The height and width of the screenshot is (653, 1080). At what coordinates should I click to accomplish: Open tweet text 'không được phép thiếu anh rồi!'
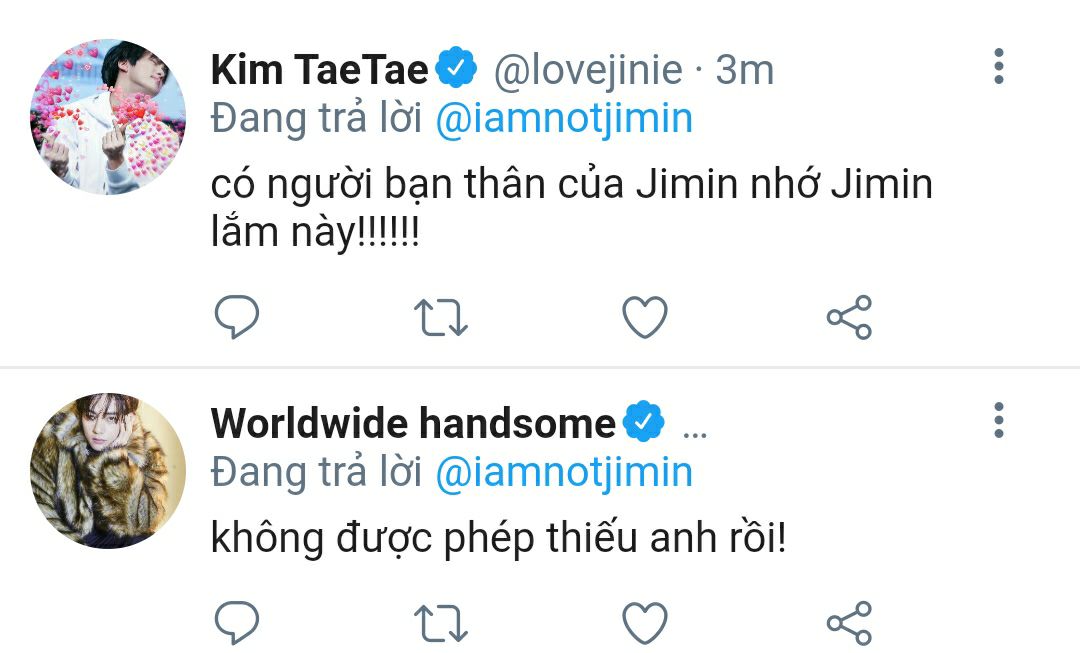(498, 538)
